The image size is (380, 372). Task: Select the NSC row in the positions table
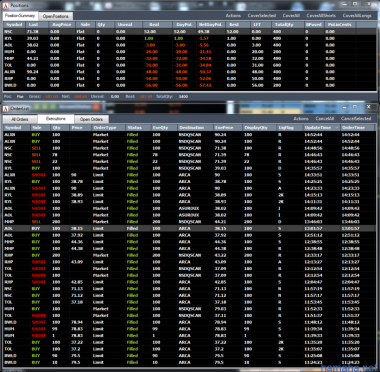point(190,32)
